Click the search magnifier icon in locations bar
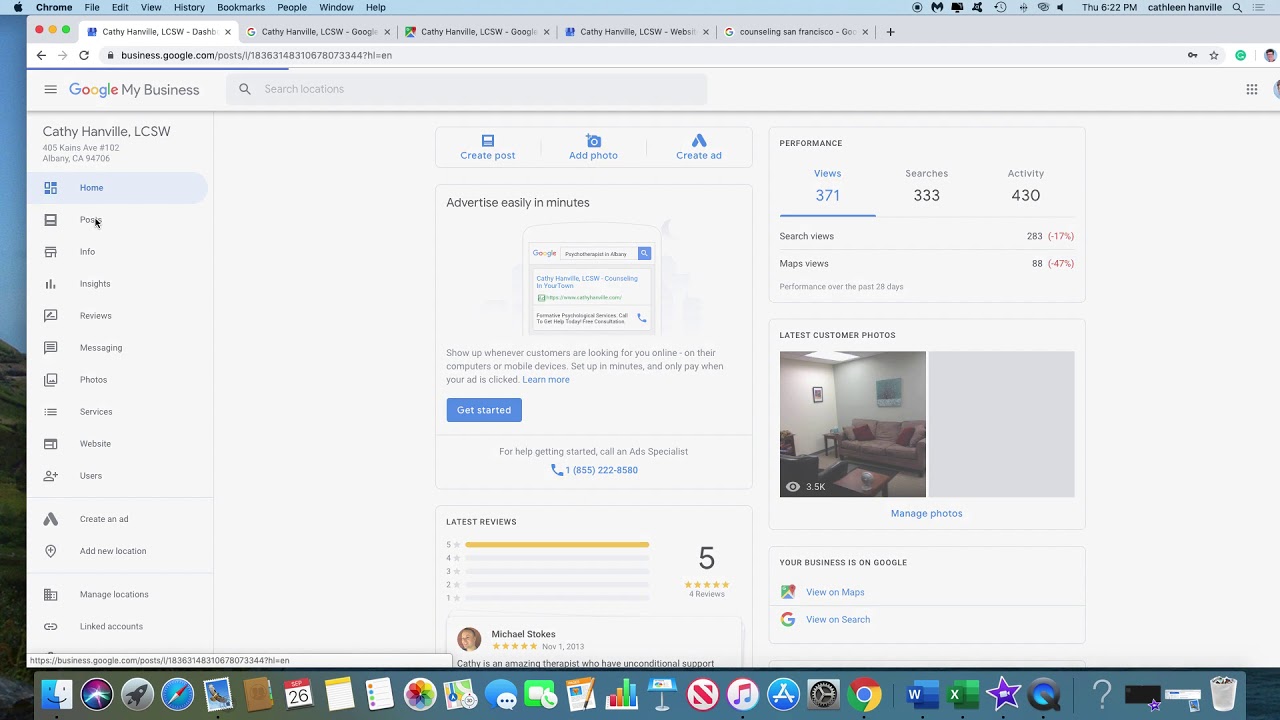The image size is (1280, 720). [x=245, y=89]
